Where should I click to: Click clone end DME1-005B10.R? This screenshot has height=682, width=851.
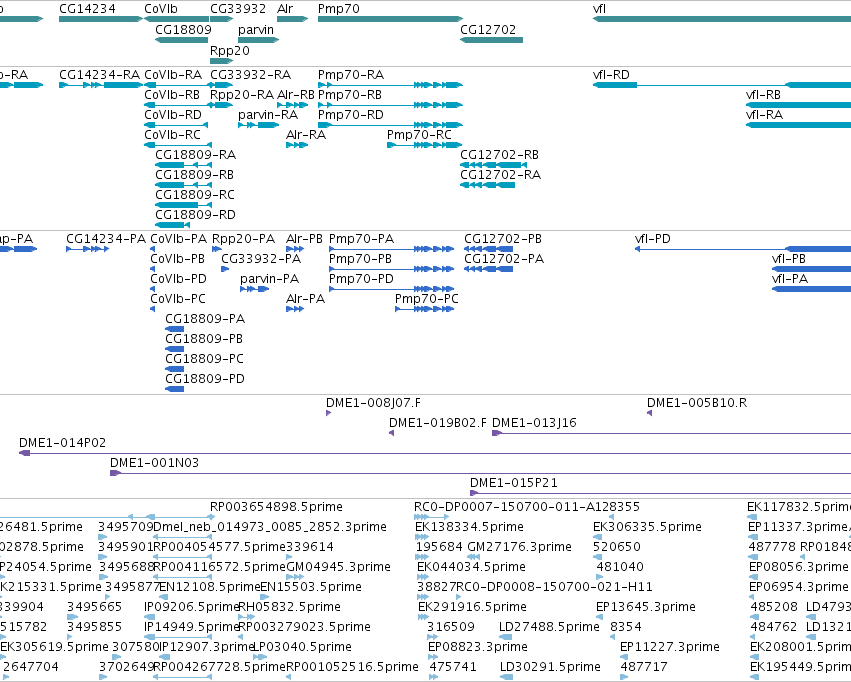649,413
